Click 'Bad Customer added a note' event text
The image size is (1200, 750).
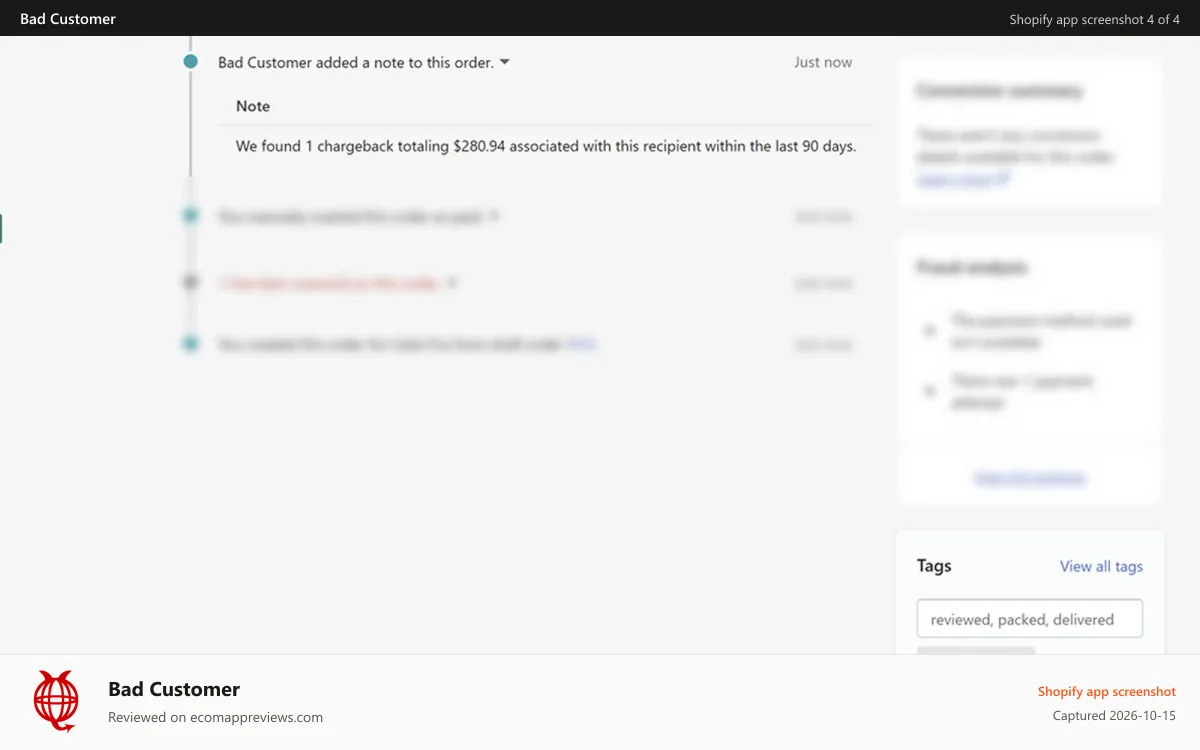(x=356, y=62)
